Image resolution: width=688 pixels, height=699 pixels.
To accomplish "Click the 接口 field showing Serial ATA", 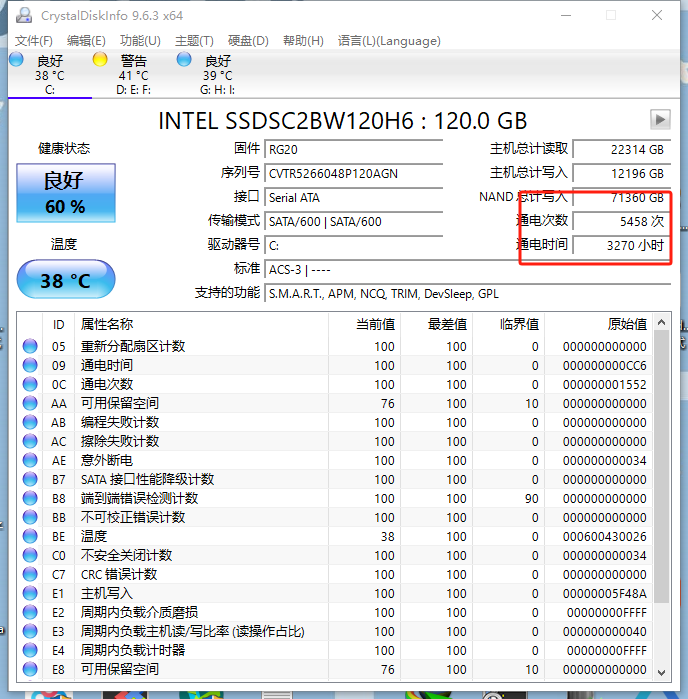I will pos(353,197).
